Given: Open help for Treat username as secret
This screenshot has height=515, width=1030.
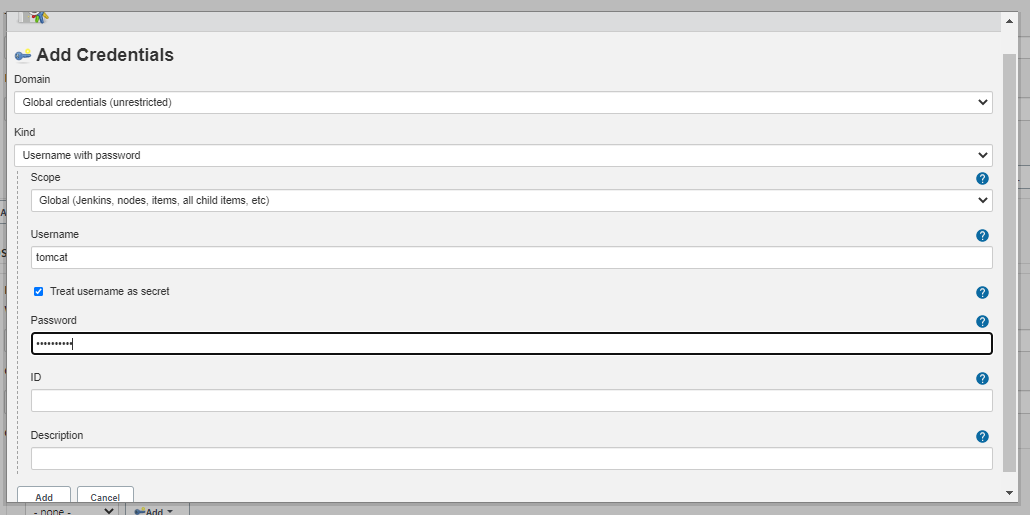Looking at the screenshot, I should (982, 292).
